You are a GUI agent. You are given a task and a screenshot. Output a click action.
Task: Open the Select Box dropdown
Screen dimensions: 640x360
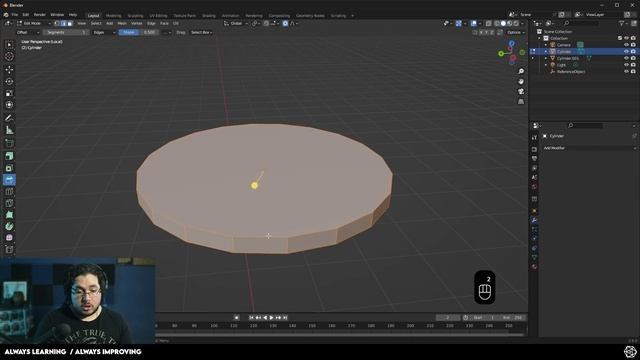pos(201,32)
